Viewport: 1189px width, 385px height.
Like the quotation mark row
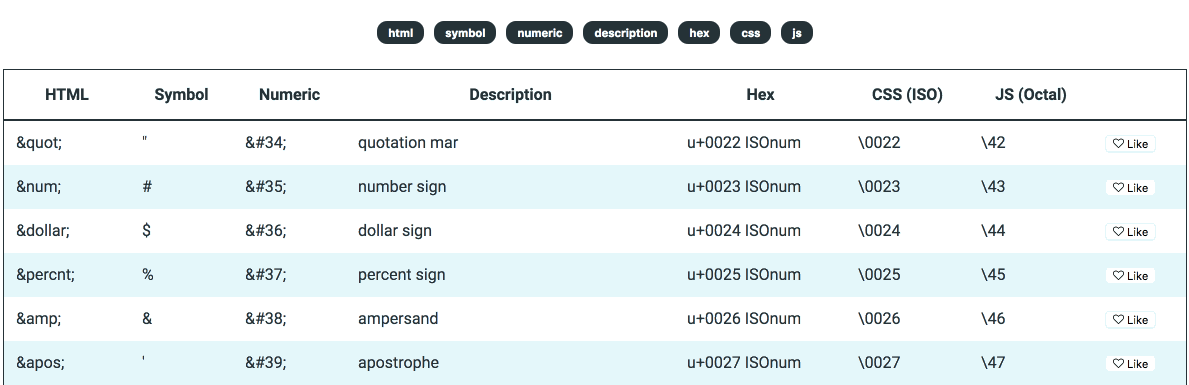coord(1130,143)
